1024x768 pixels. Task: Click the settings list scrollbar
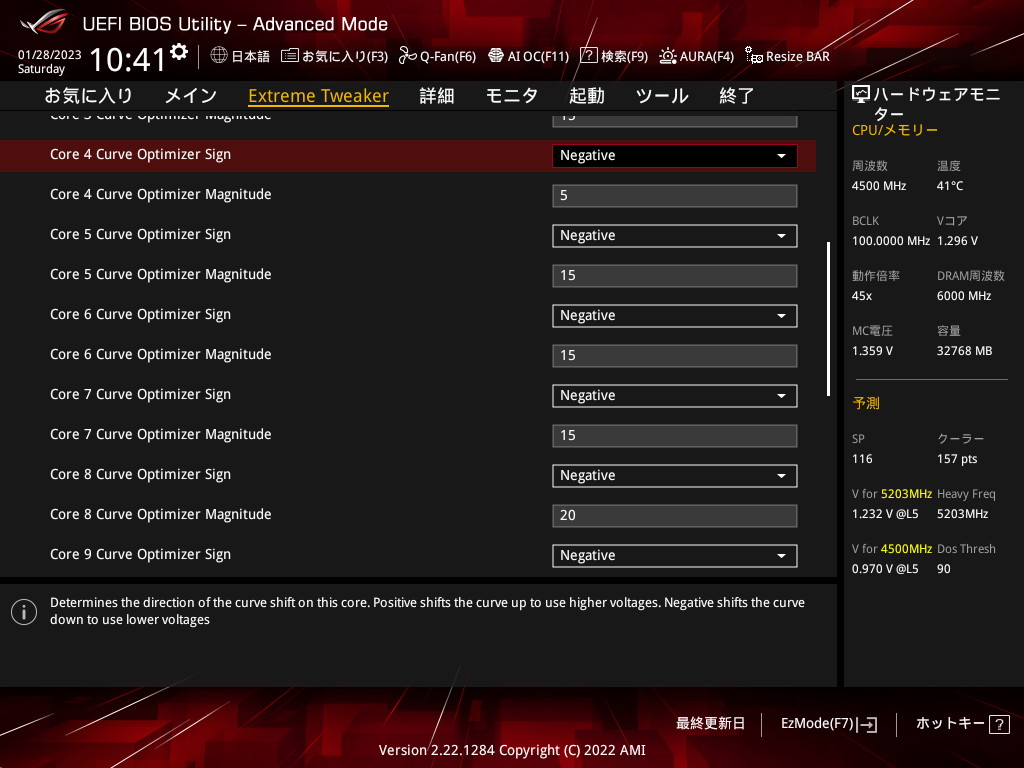pyautogui.click(x=828, y=319)
